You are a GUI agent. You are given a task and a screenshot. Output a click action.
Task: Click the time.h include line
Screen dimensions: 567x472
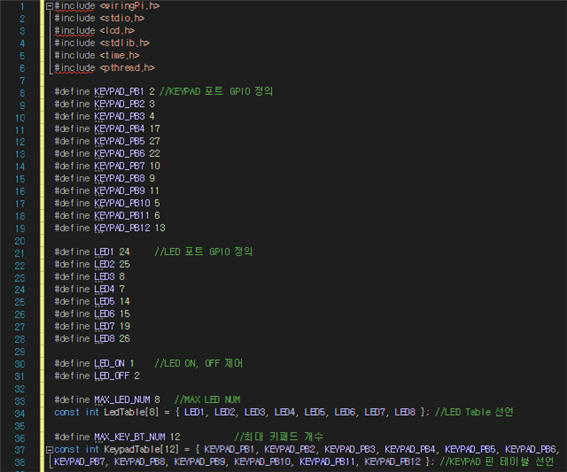(x=97, y=55)
